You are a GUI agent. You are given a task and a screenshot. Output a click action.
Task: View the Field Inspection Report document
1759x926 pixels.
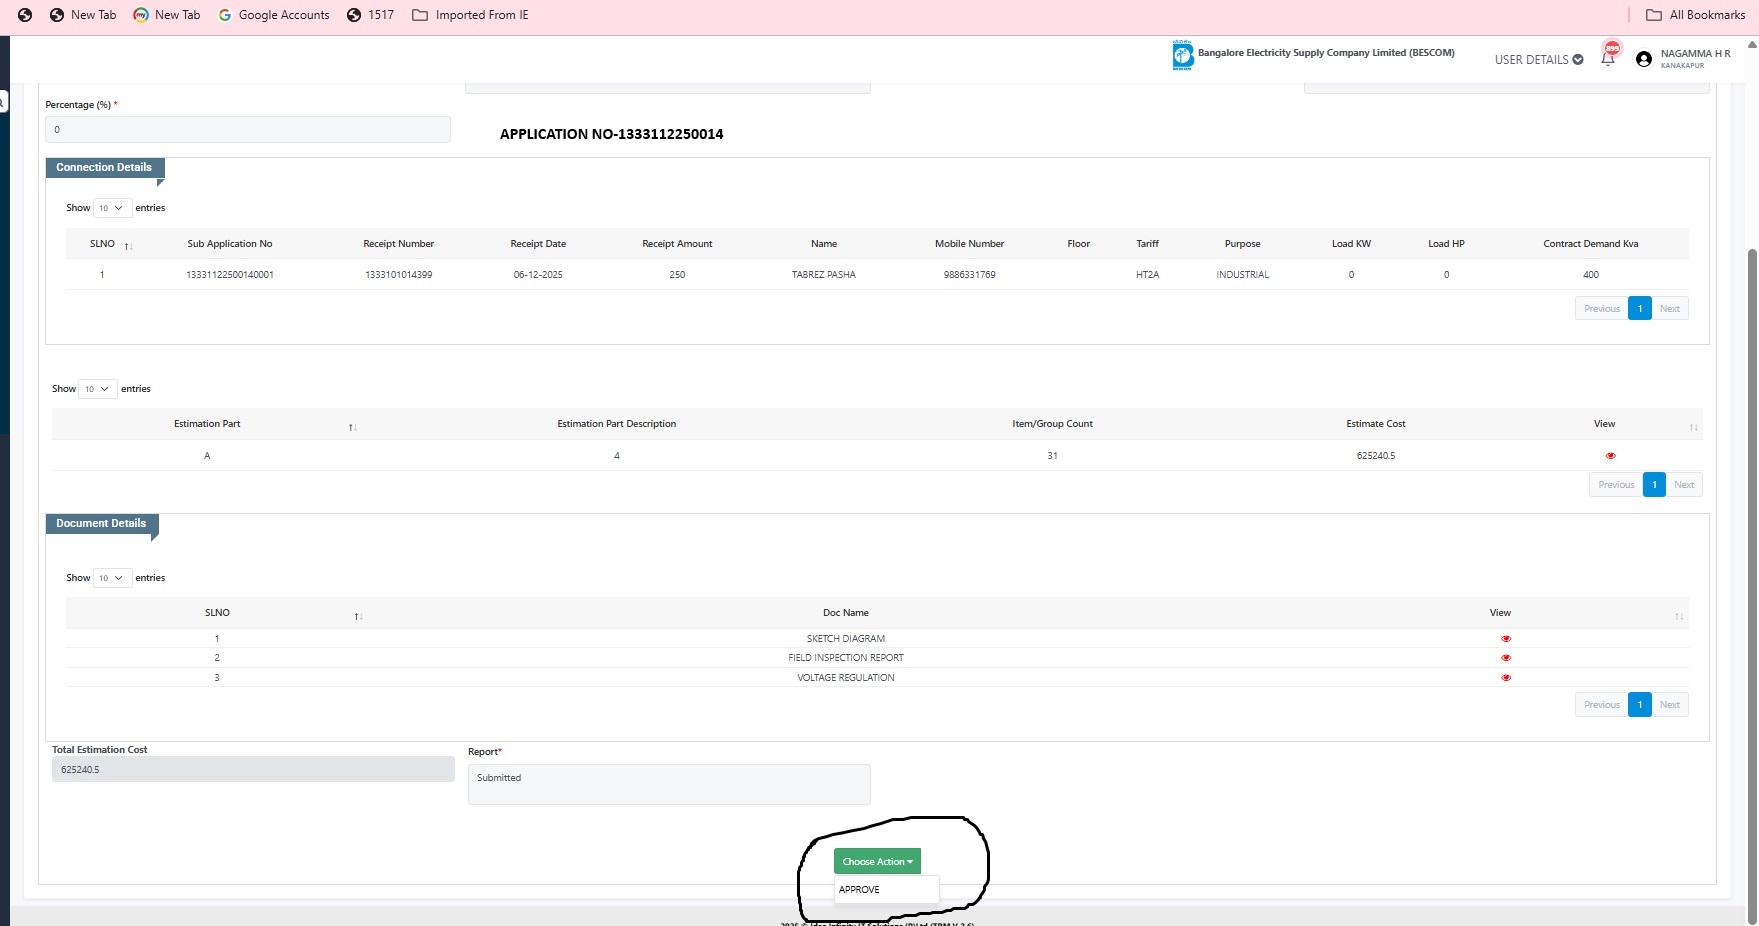1506,658
